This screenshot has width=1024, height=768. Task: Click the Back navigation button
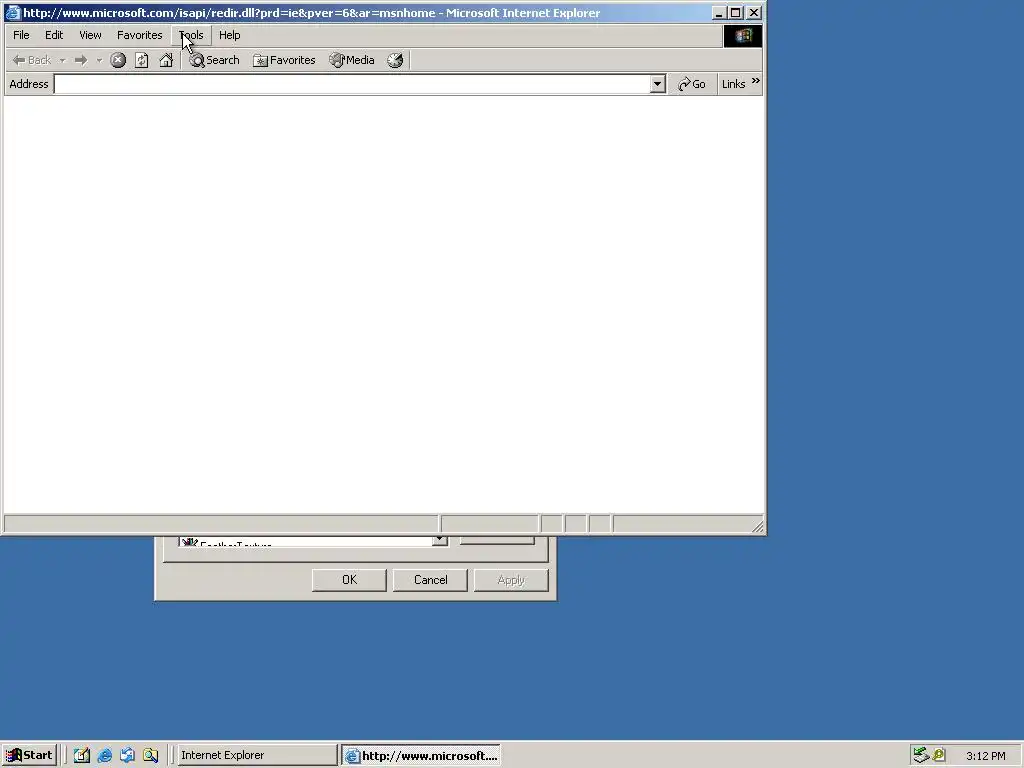(x=32, y=60)
